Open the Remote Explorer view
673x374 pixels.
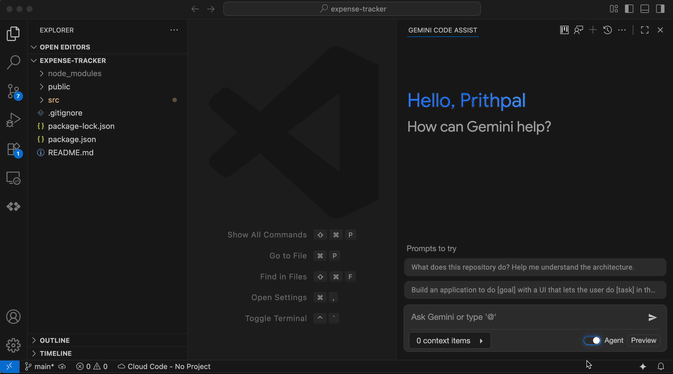tap(13, 178)
